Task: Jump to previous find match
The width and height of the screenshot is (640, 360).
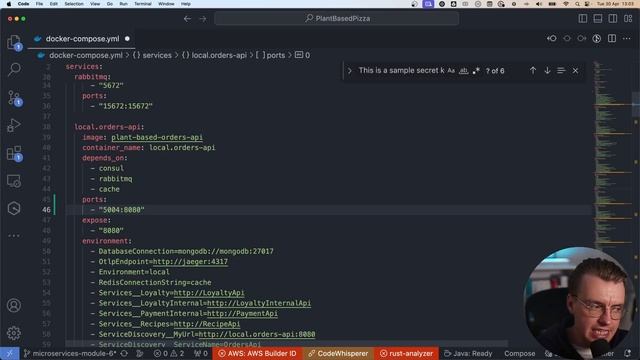Action: pyautogui.click(x=533, y=71)
